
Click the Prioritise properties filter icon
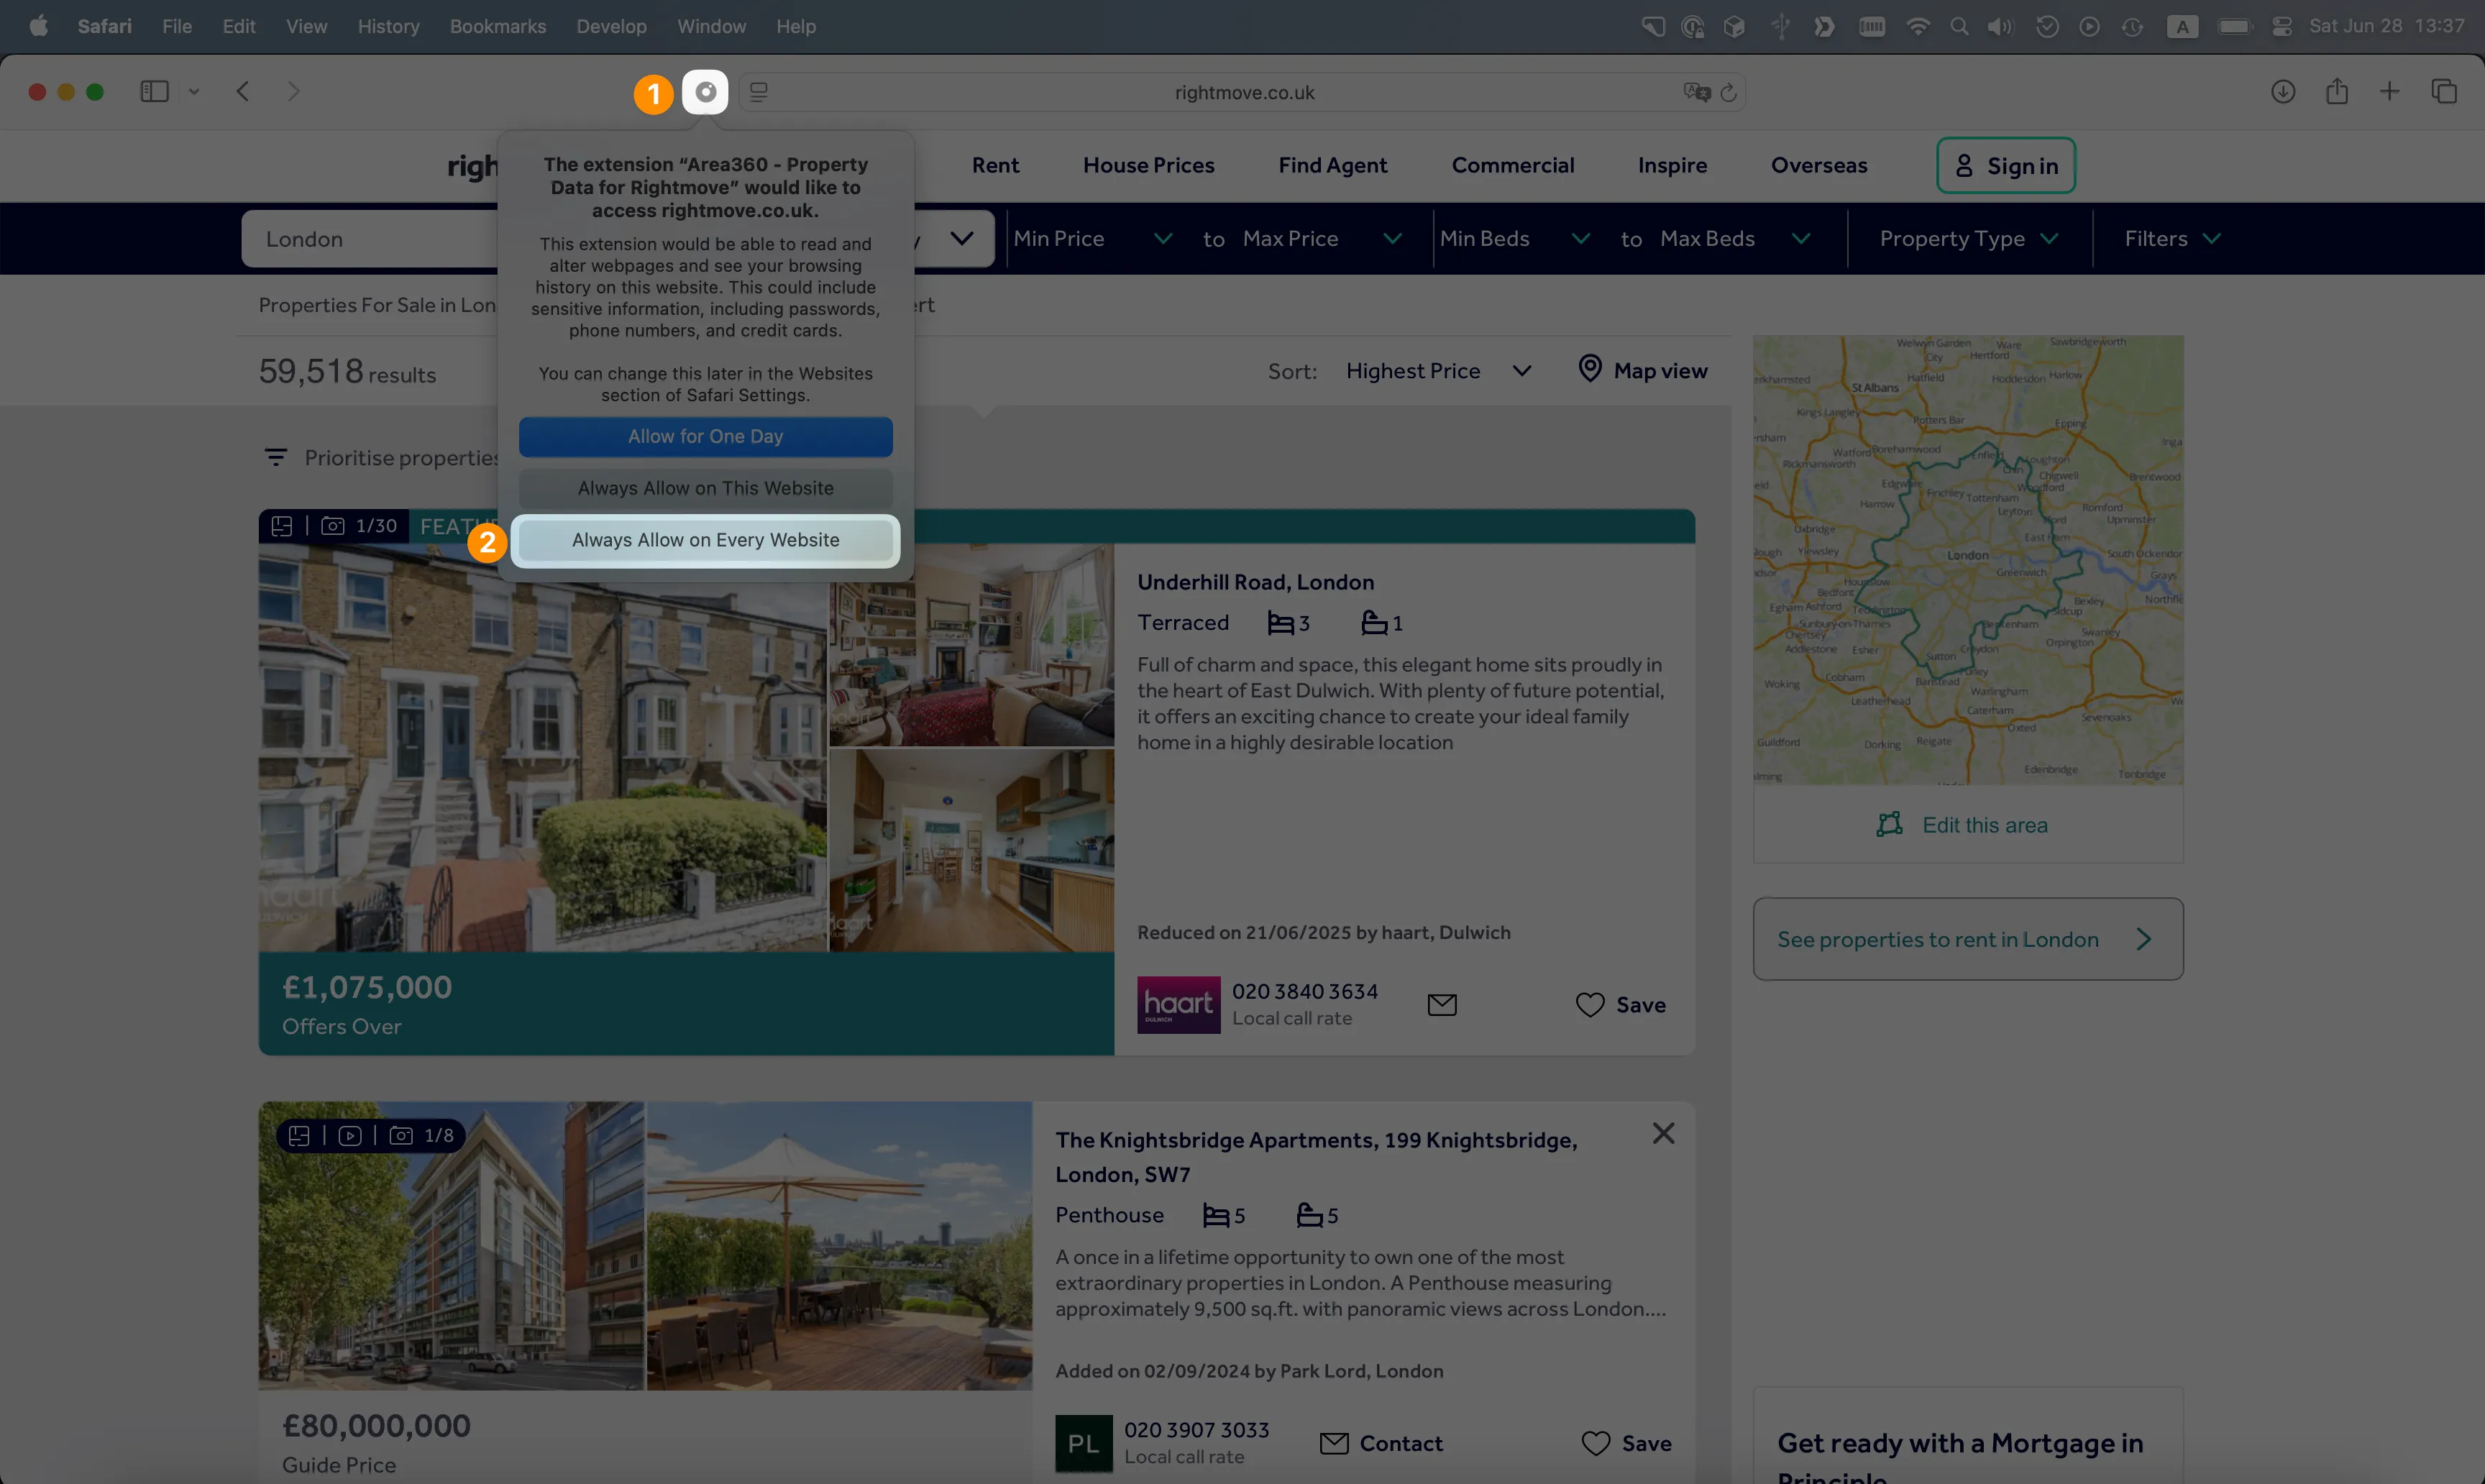tap(276, 457)
